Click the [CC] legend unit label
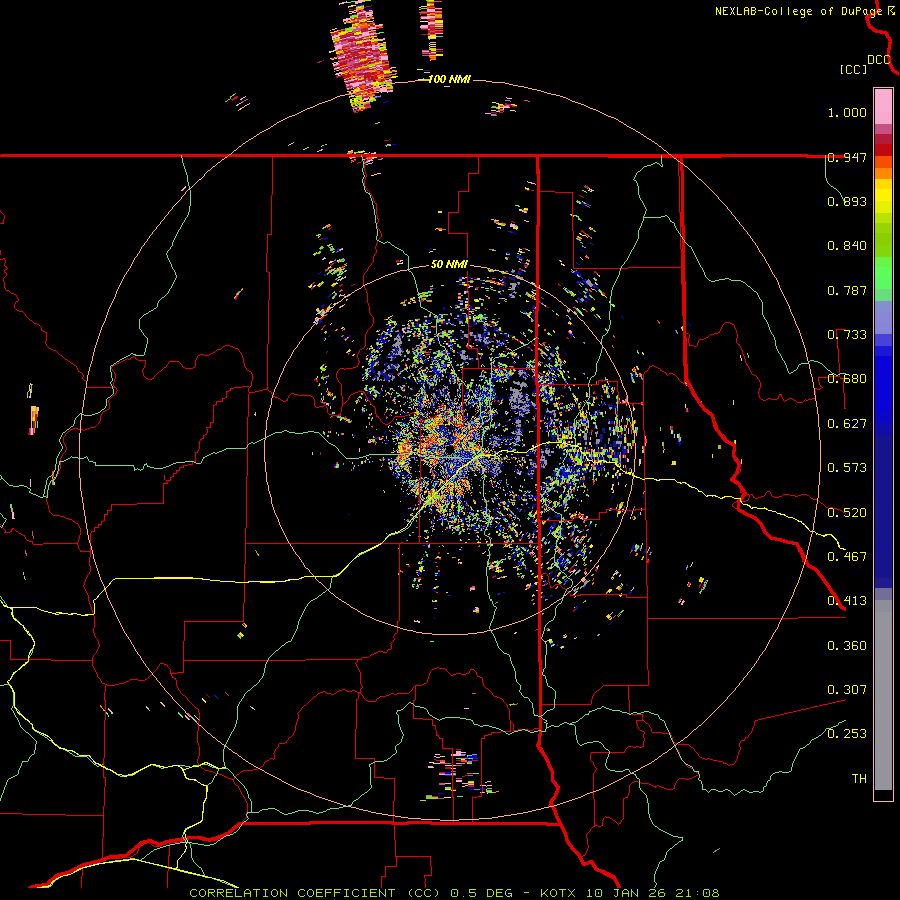The image size is (900, 900). pyautogui.click(x=853, y=69)
